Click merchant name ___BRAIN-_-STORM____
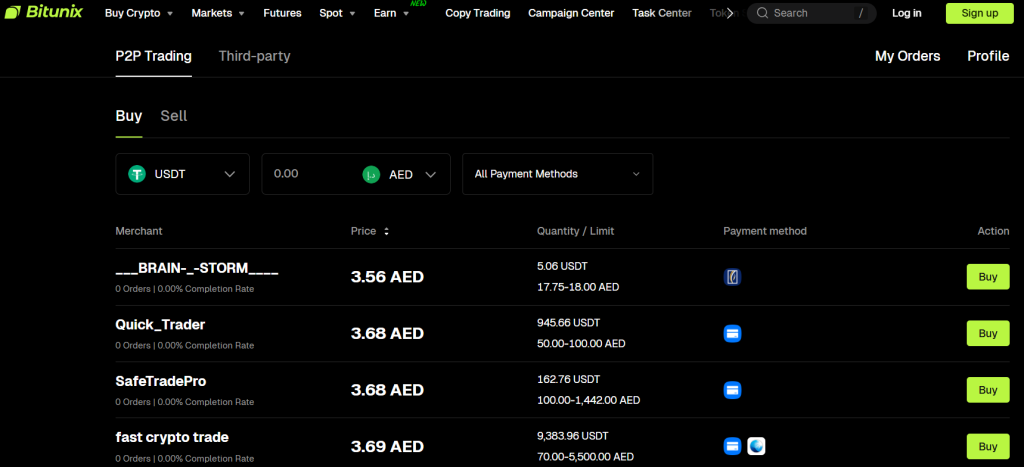 point(197,269)
